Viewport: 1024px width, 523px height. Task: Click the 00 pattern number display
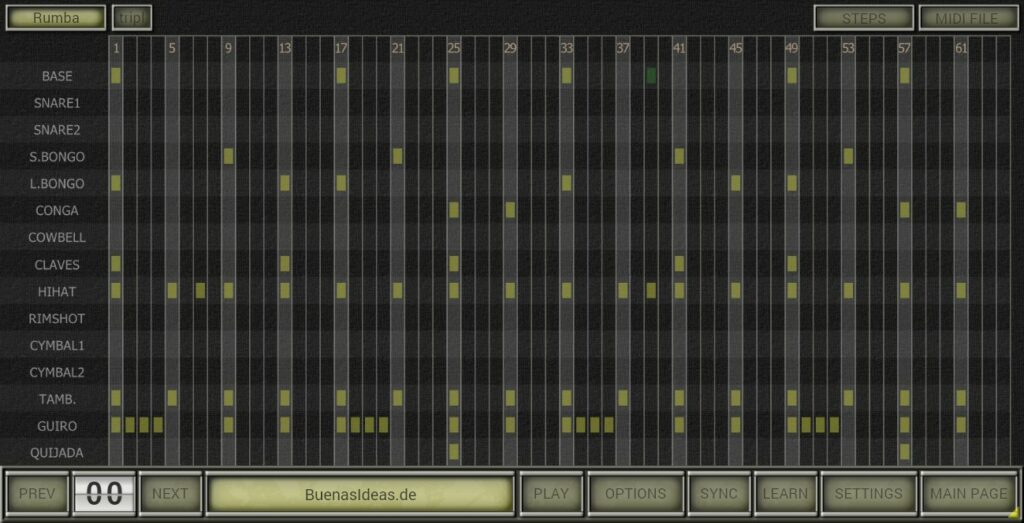104,494
